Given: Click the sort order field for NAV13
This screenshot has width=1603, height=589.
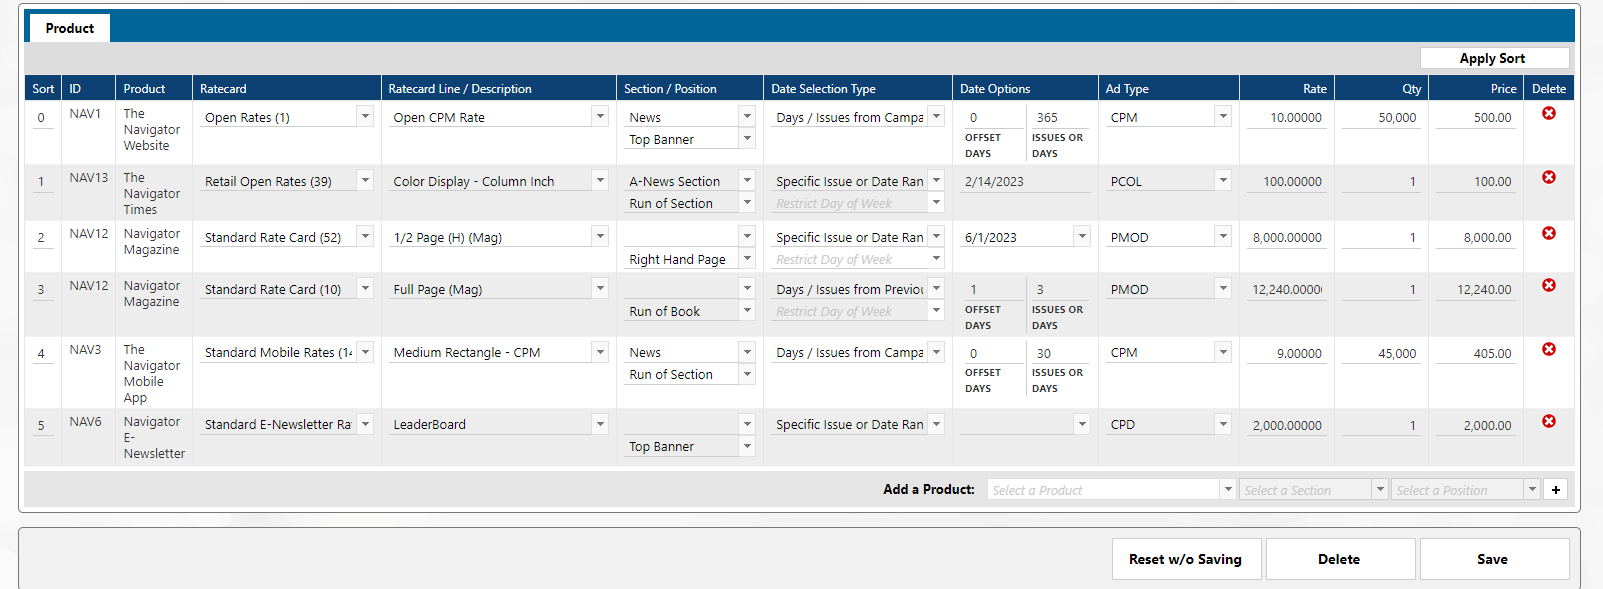Looking at the screenshot, I should (x=41, y=182).
